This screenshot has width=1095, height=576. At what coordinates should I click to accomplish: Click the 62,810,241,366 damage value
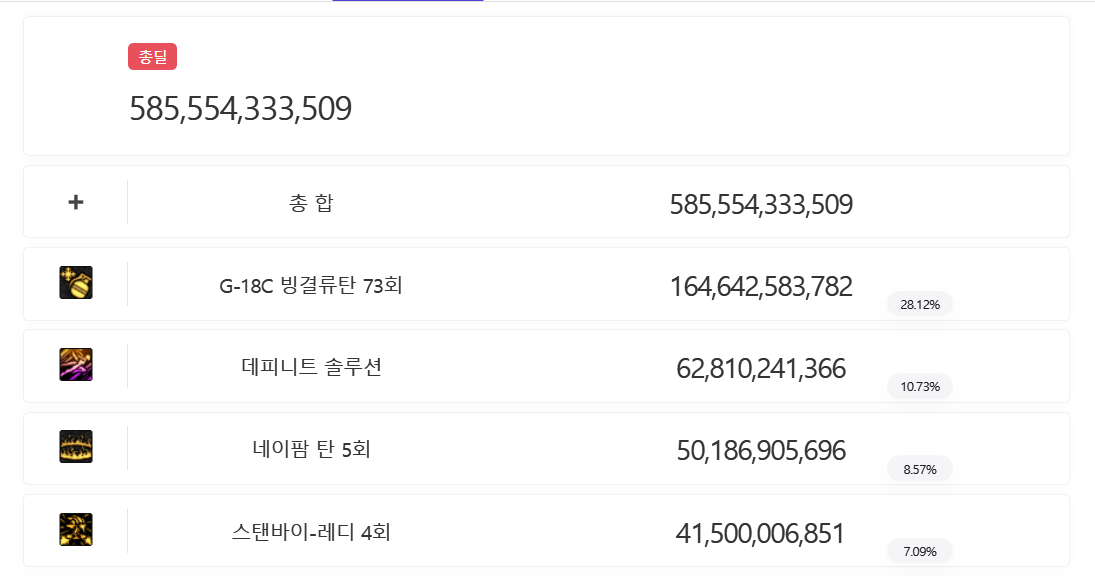click(761, 369)
